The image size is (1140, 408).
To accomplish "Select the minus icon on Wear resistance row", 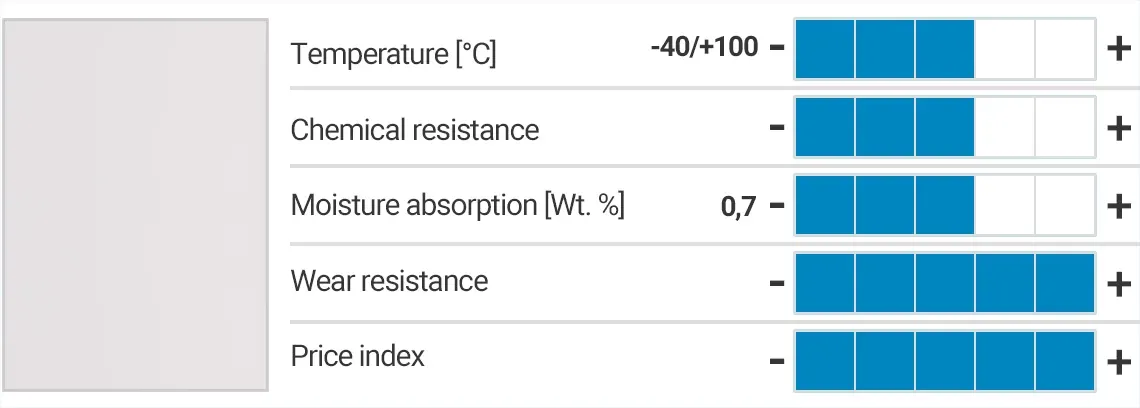I will click(x=777, y=284).
